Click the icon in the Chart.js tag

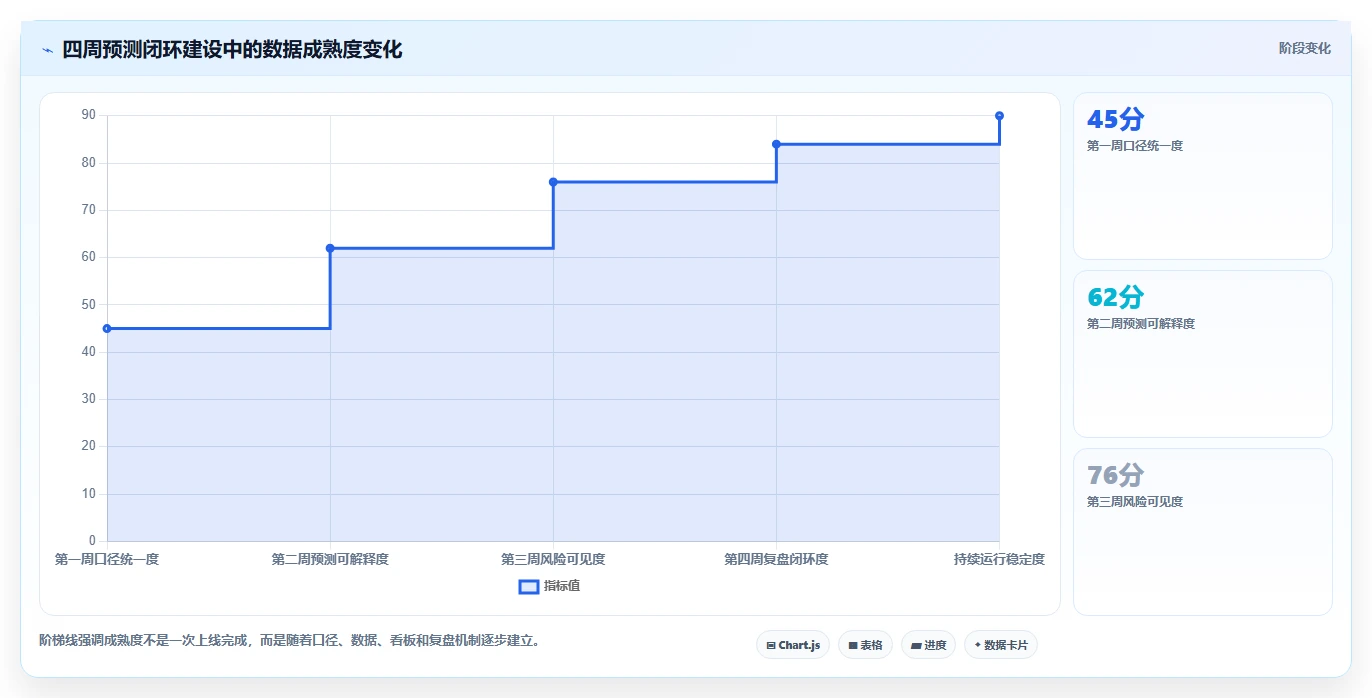771,646
